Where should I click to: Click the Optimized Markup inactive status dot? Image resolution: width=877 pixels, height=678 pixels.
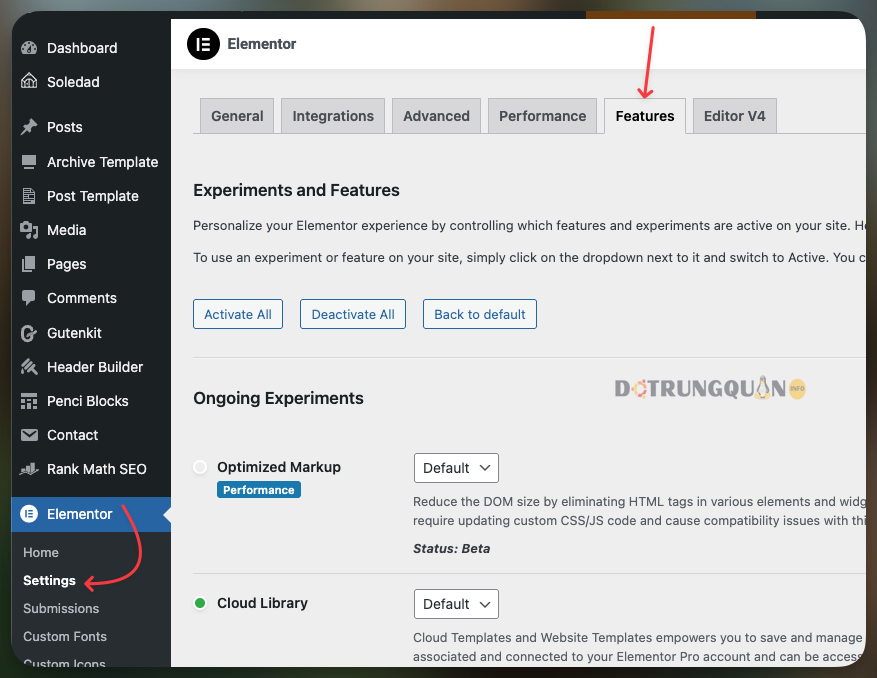200,467
